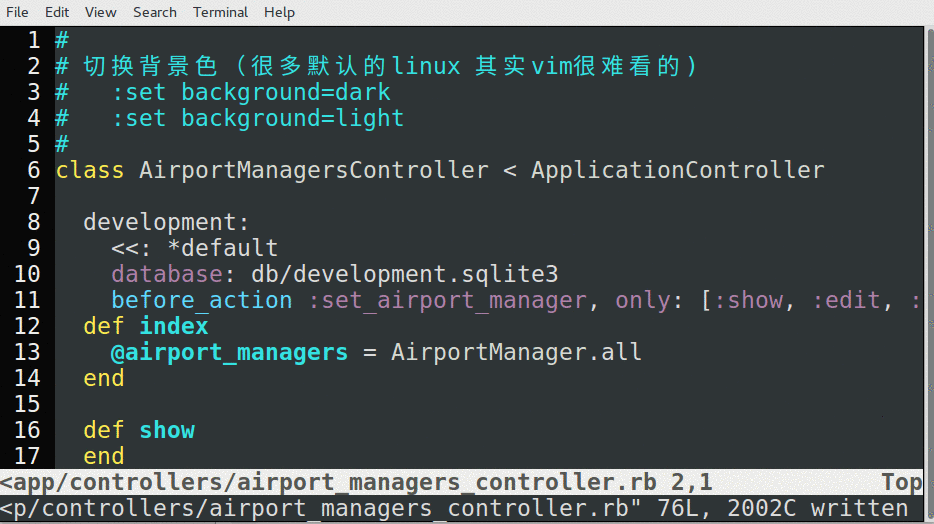Select the @airport_managers instance variable
Viewport: 934px width, 524px height.
click(x=229, y=352)
